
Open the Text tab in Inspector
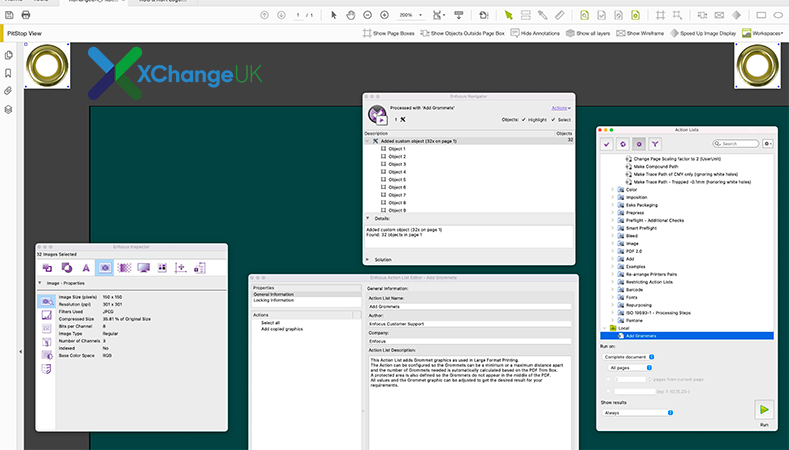(86, 268)
